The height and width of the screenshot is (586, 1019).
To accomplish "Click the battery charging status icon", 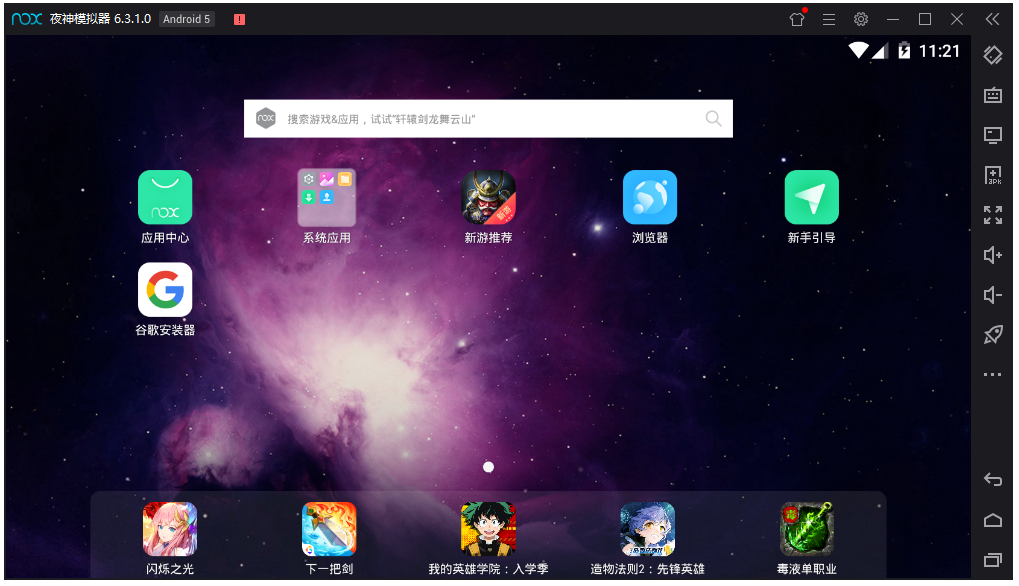I will pos(903,50).
